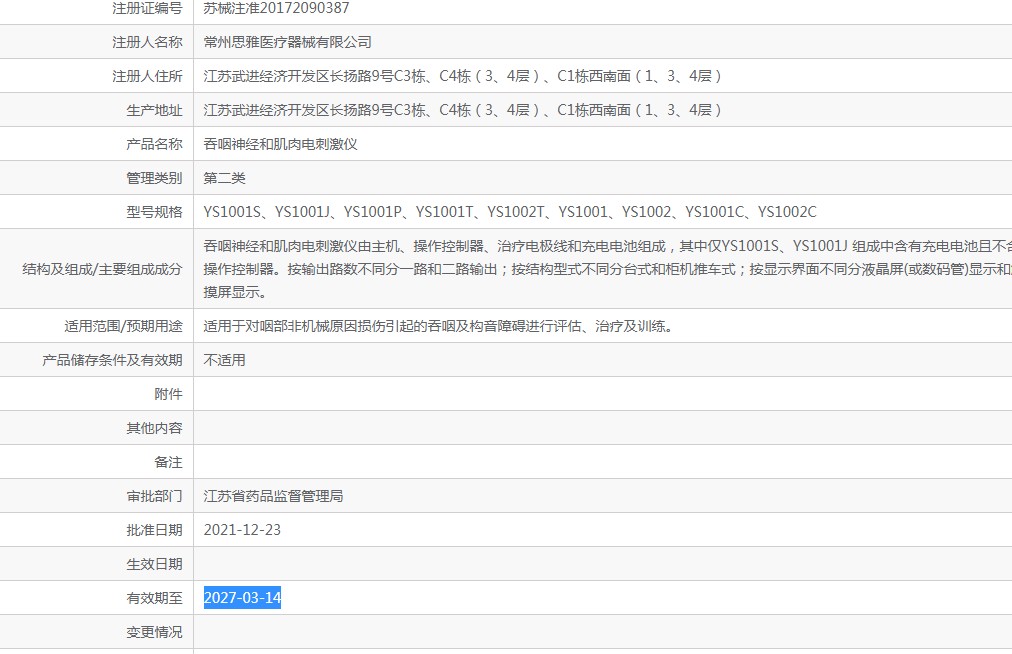
Task: Click the highlighted date 2027-03-14
Action: coord(242,598)
